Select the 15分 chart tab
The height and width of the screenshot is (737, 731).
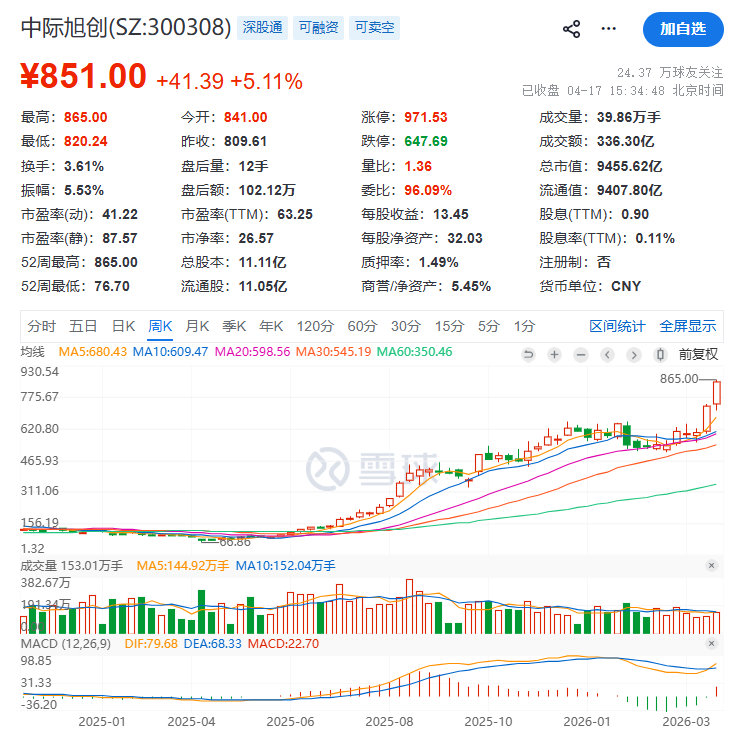[449, 326]
